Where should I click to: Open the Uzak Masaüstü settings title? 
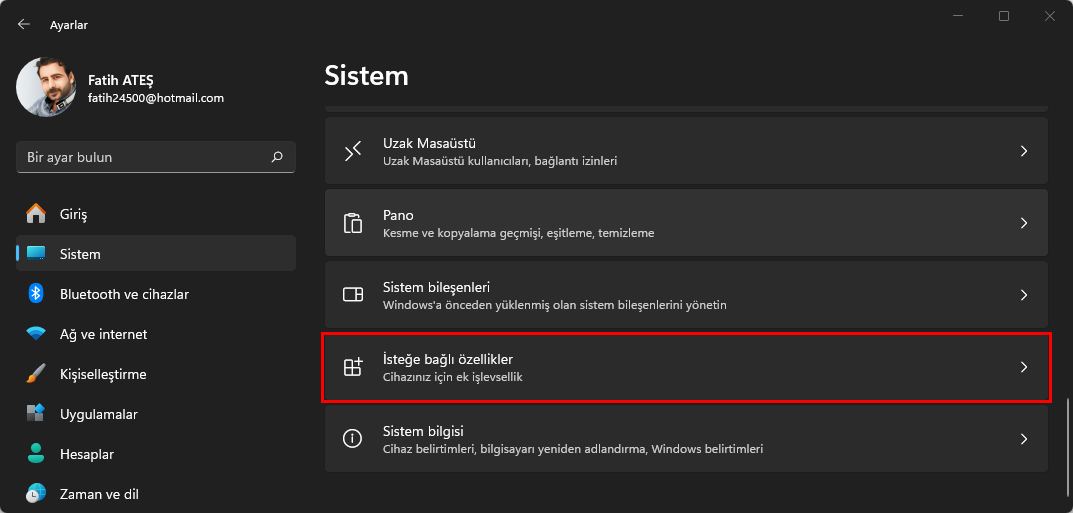pyautogui.click(x=429, y=144)
